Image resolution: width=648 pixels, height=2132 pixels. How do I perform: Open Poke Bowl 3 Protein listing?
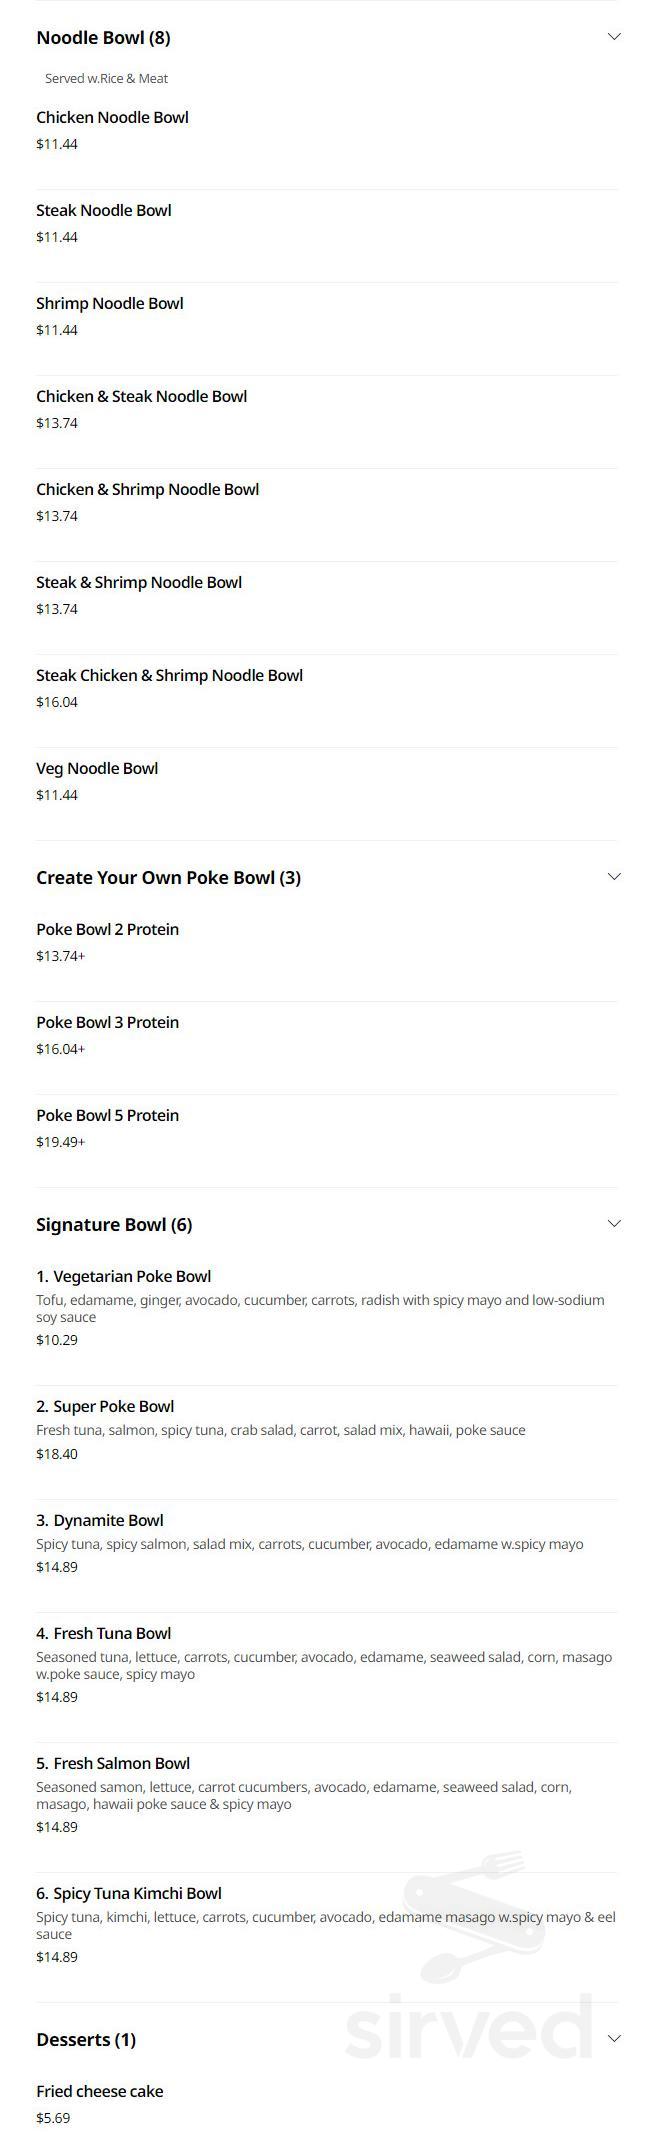[x=107, y=1022]
